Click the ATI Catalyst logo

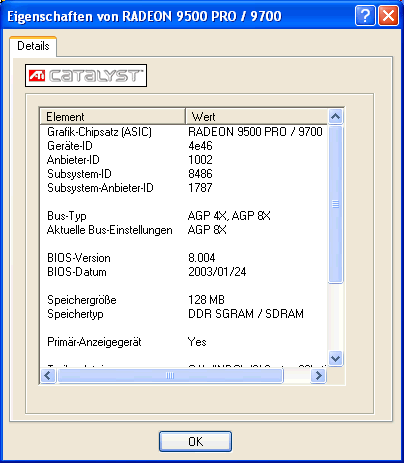(86, 76)
